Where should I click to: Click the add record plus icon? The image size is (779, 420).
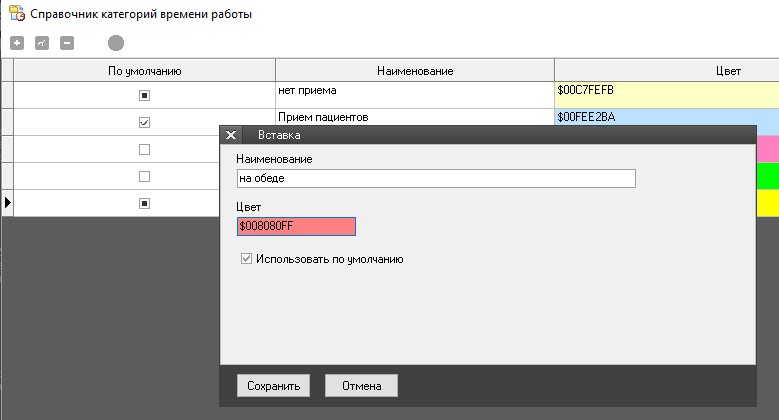pyautogui.click(x=16, y=43)
